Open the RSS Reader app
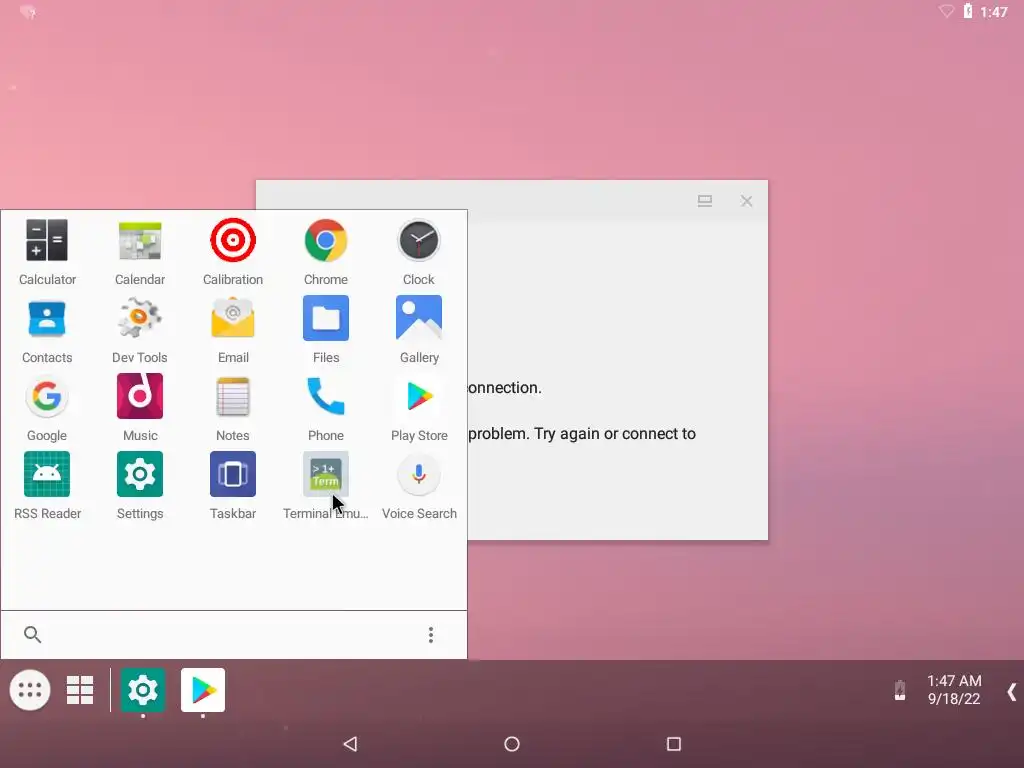1024x768 pixels. (x=47, y=487)
